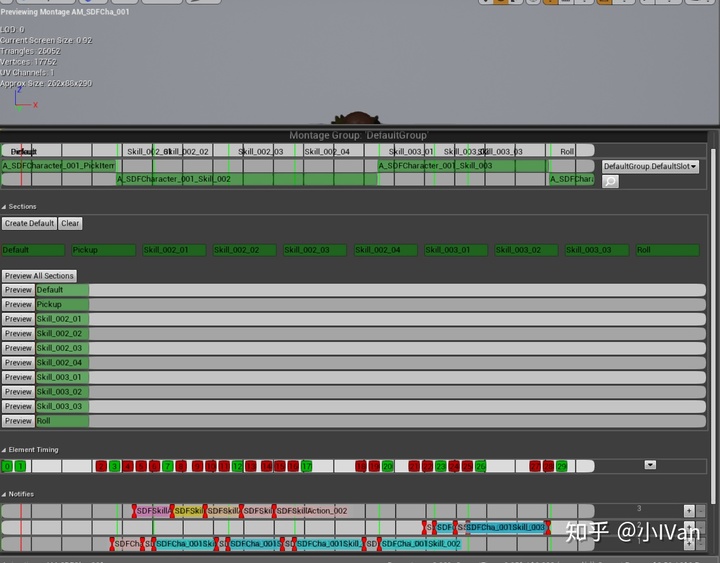Select the Skill_002_01 section box in Sections row
The image size is (720, 563).
click(x=174, y=250)
